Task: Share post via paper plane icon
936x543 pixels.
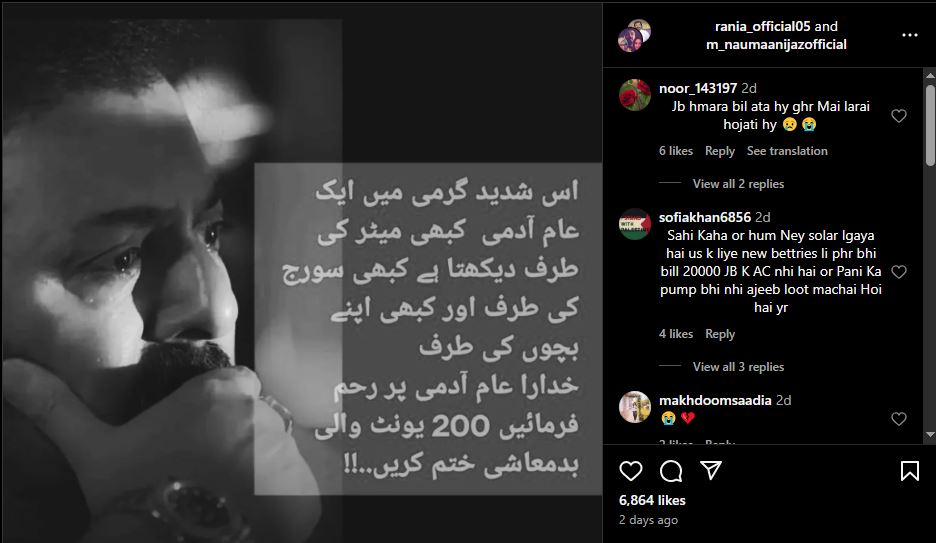Action: 711,470
